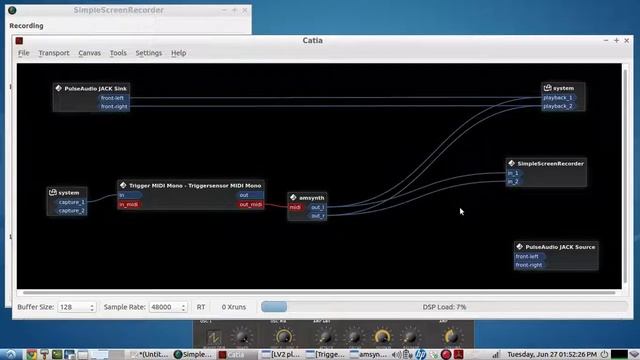Screen dimensions: 640x360
Task: Click the system playback node icon
Action: coord(548,88)
